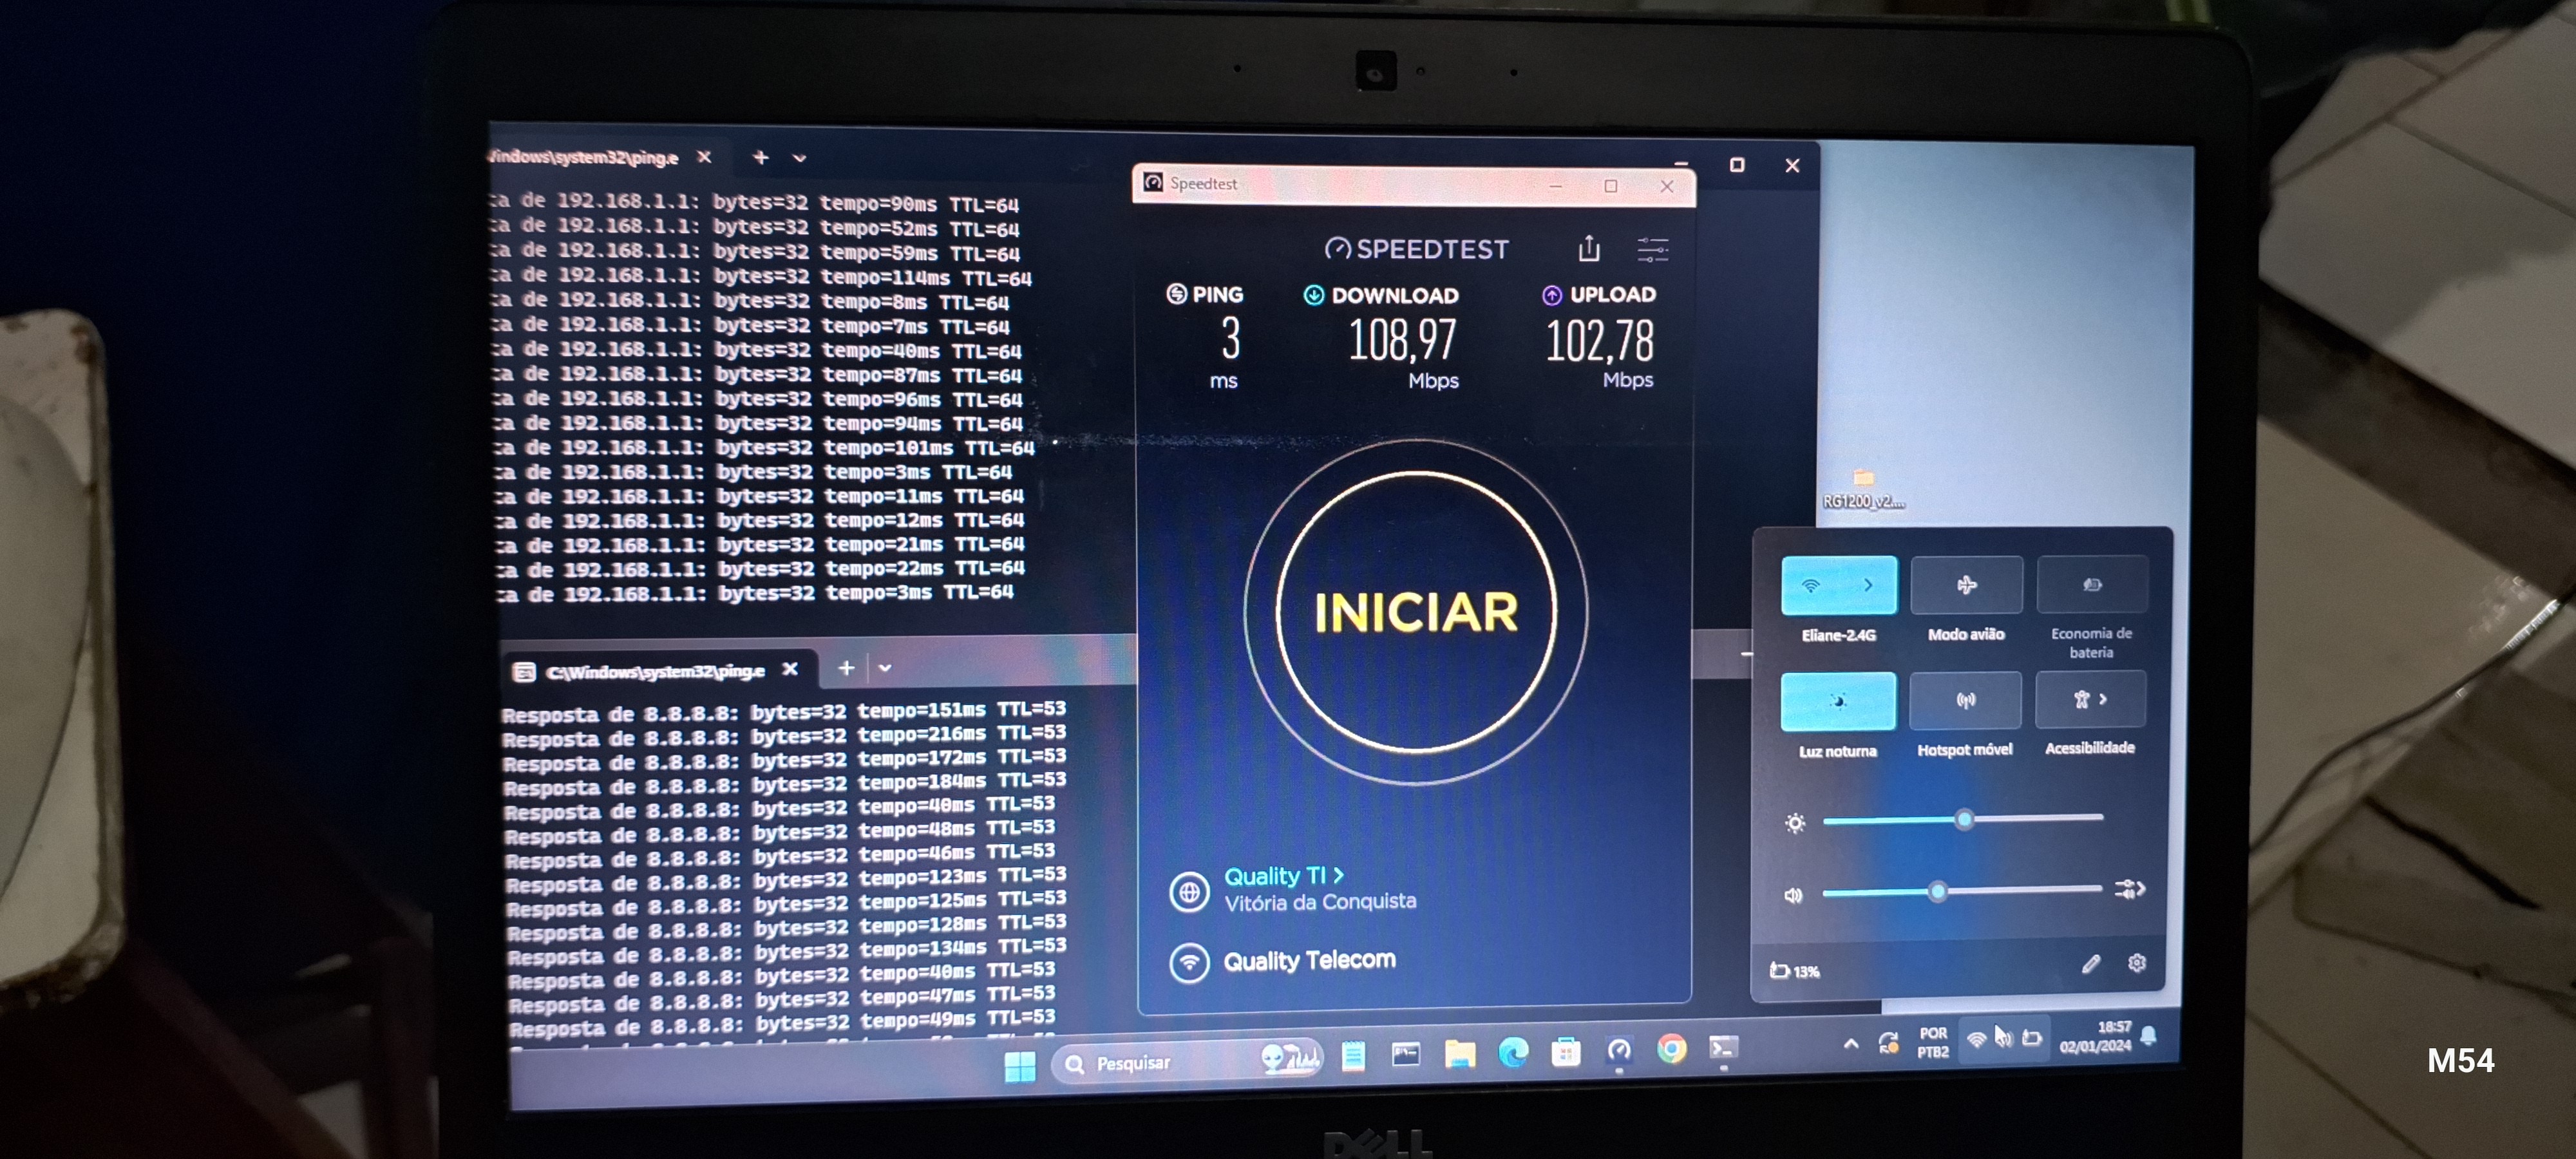Screen dimensions: 2576x1159
Task: Enable Hotspot móvel
Action: pos(1965,700)
